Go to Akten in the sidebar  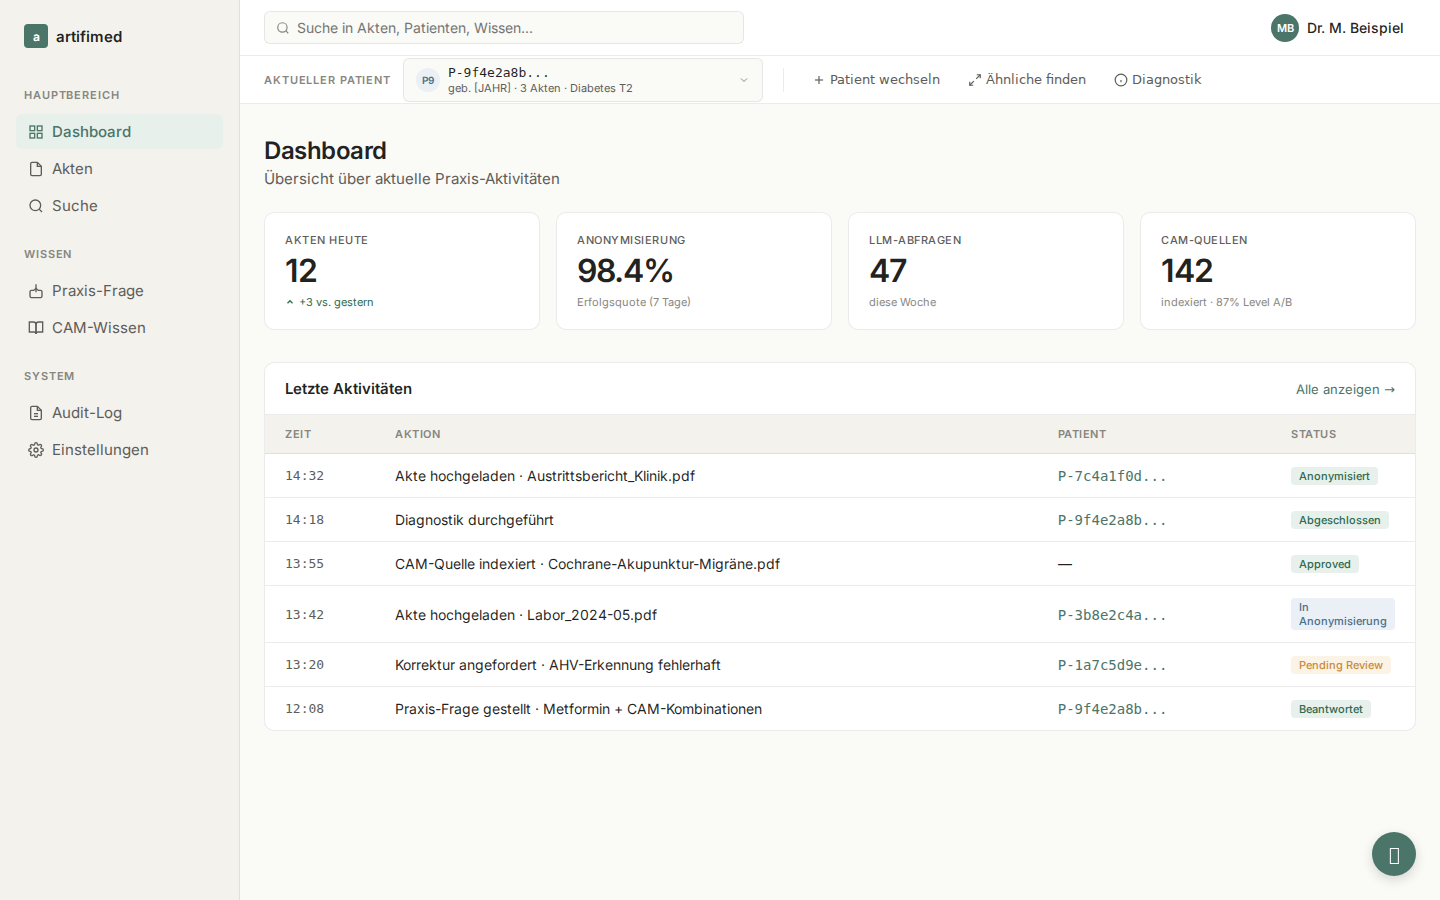click(x=119, y=169)
